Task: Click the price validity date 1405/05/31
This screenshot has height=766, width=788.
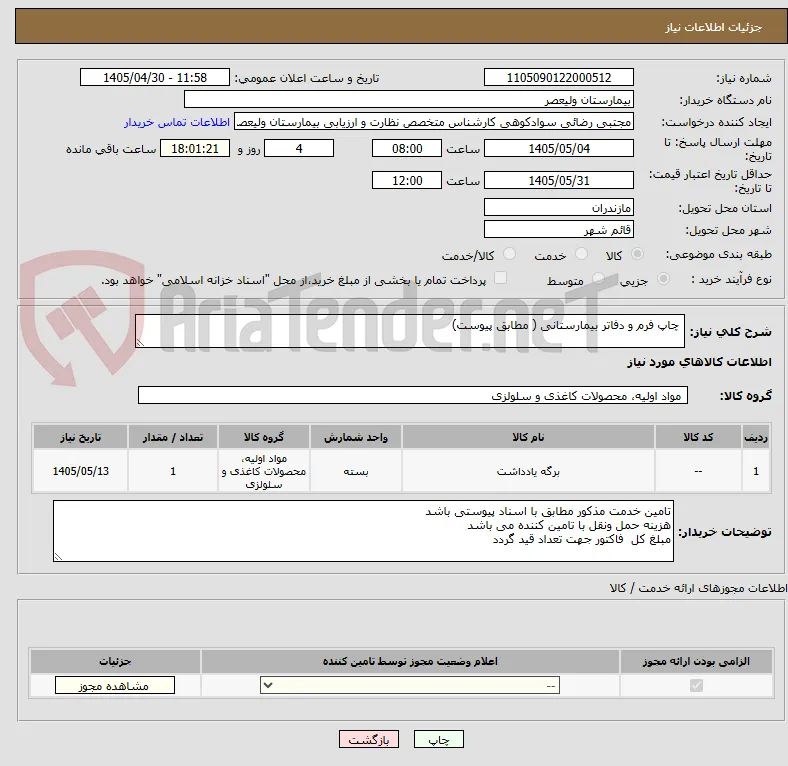Action: 558,180
